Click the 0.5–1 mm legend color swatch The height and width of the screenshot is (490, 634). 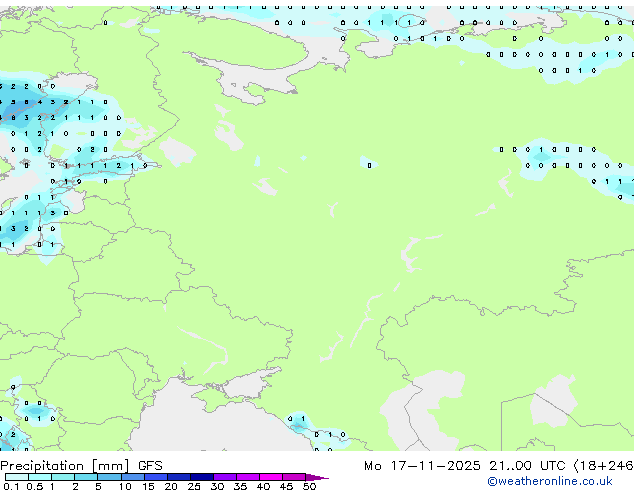(40, 477)
